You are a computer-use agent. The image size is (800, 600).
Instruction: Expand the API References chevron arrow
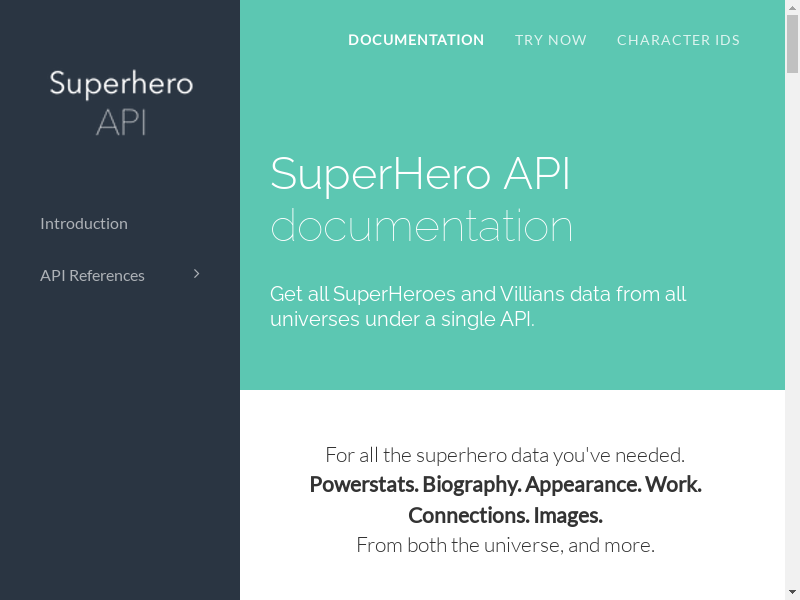[x=197, y=274]
